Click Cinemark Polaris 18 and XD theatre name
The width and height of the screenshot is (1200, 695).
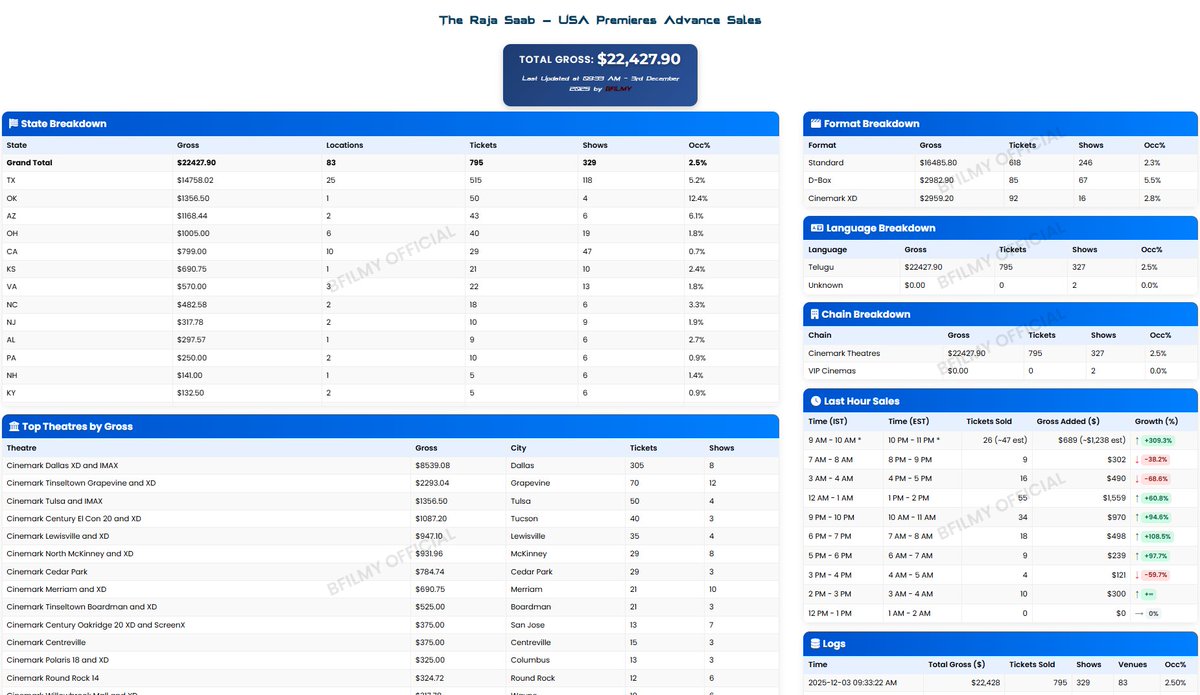[58, 661]
